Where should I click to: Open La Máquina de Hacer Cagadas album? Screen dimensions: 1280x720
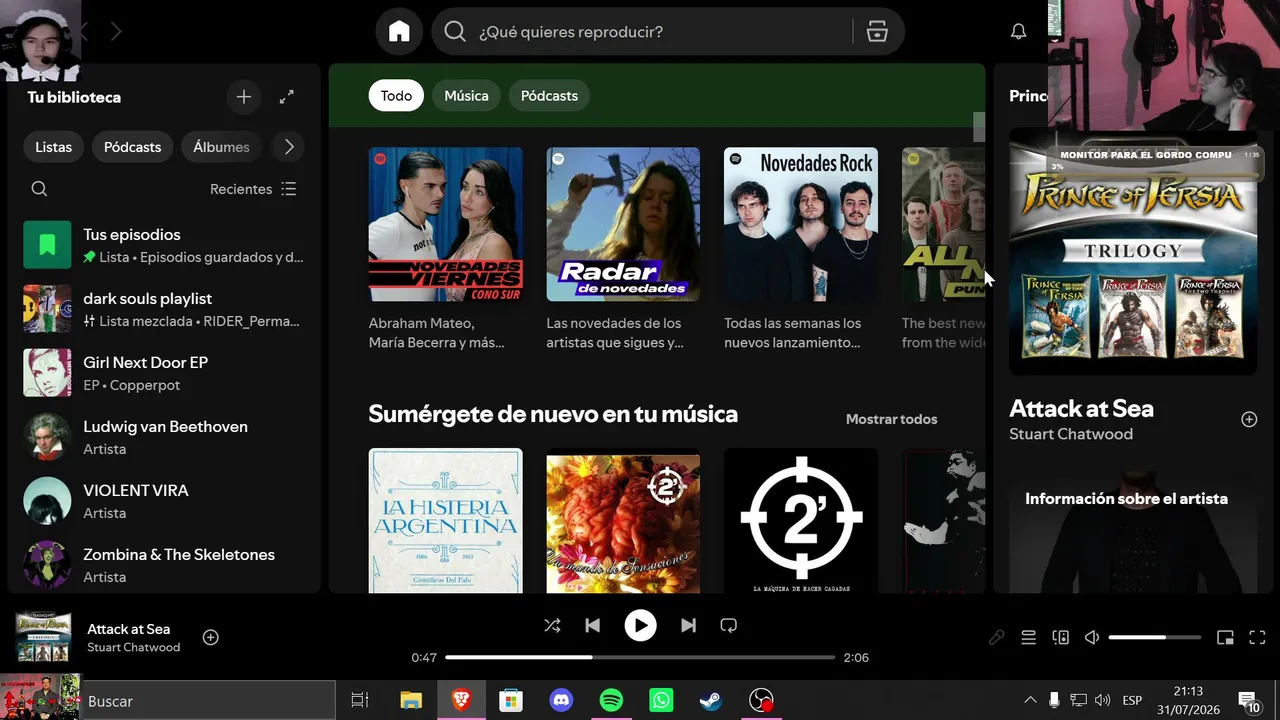[x=801, y=520]
